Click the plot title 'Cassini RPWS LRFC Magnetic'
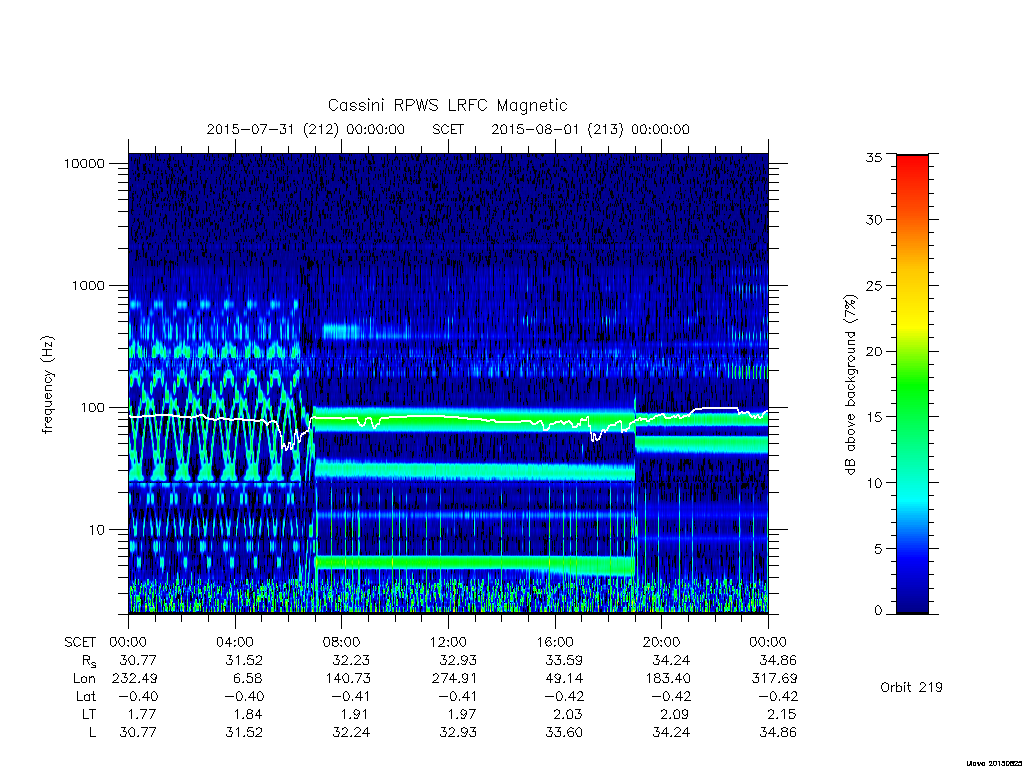The image size is (1024, 768). click(x=447, y=105)
